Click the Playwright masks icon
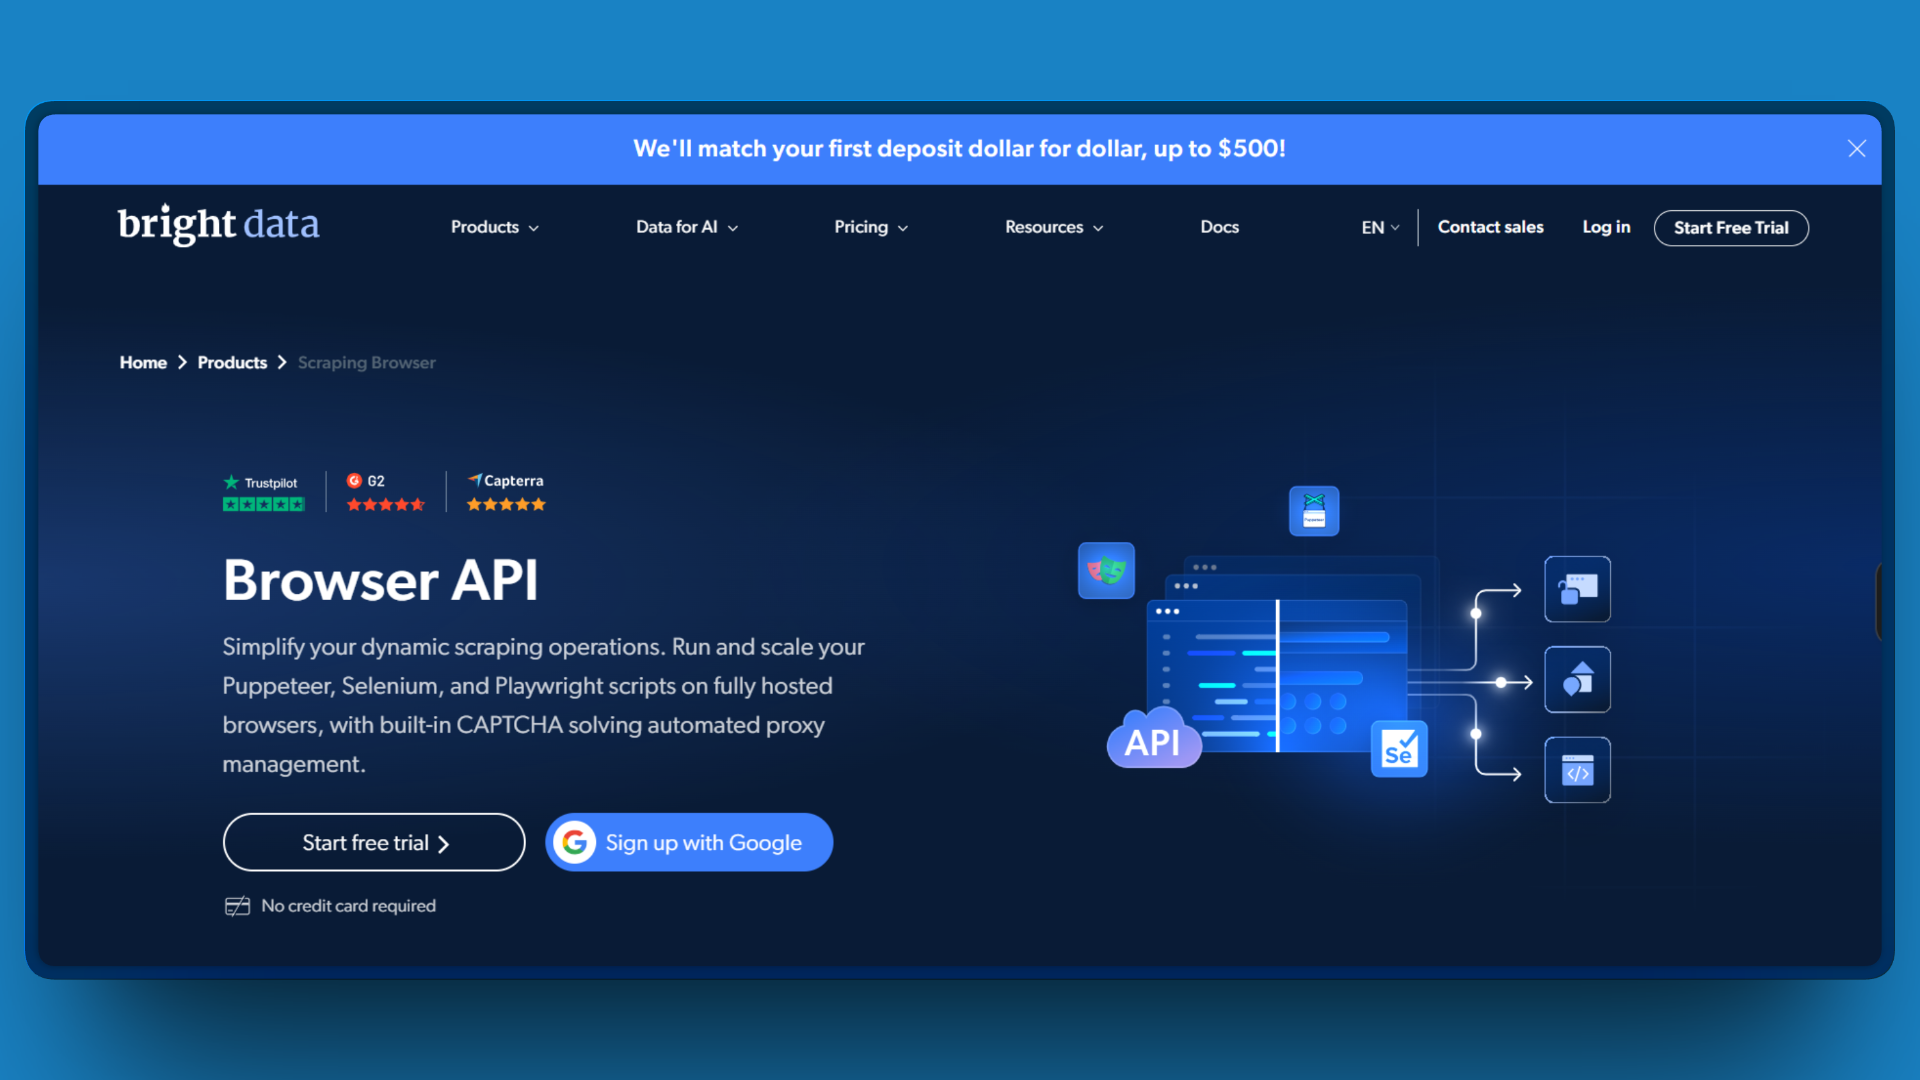Screen dimensions: 1920x1080 1106,570
